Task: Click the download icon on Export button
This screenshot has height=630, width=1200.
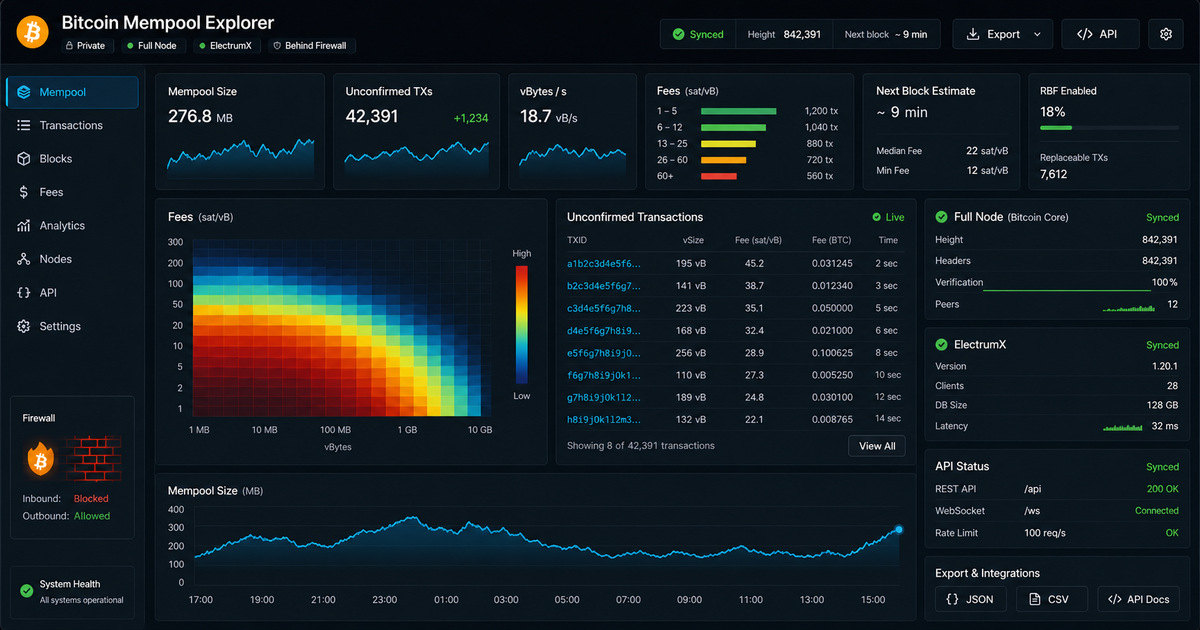Action: [973, 34]
